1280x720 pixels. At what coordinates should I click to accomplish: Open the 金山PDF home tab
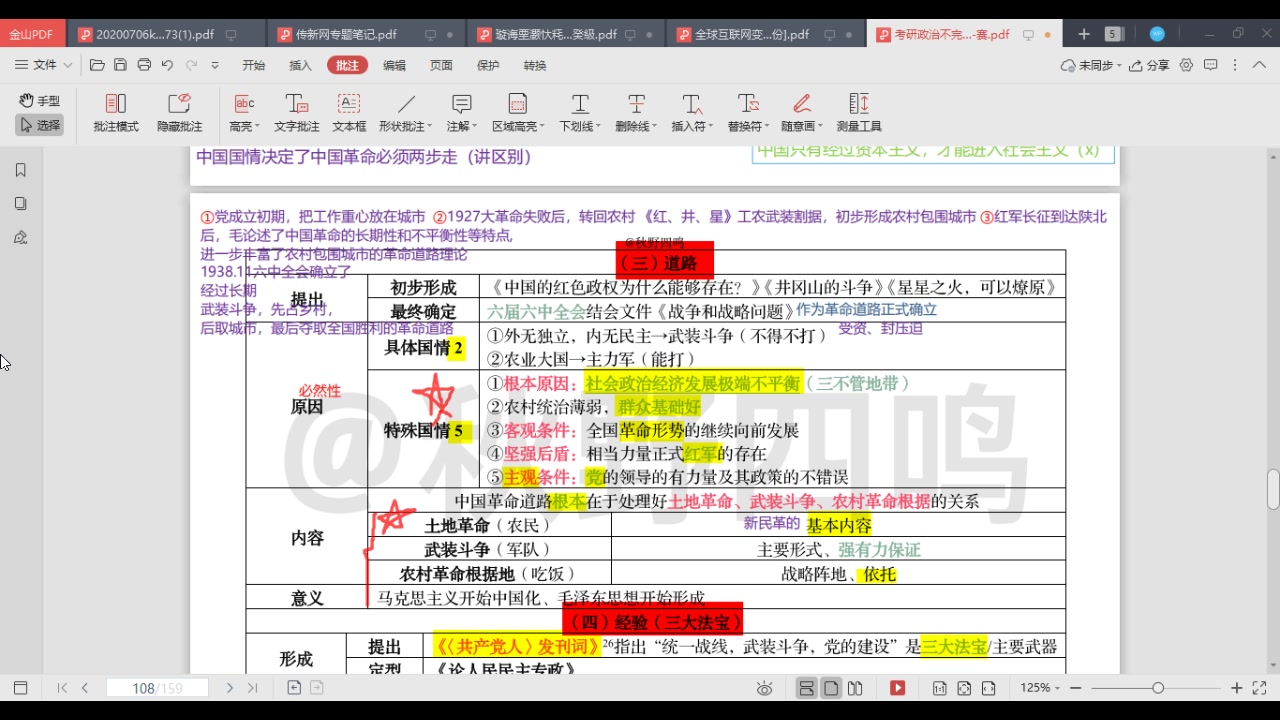32,34
